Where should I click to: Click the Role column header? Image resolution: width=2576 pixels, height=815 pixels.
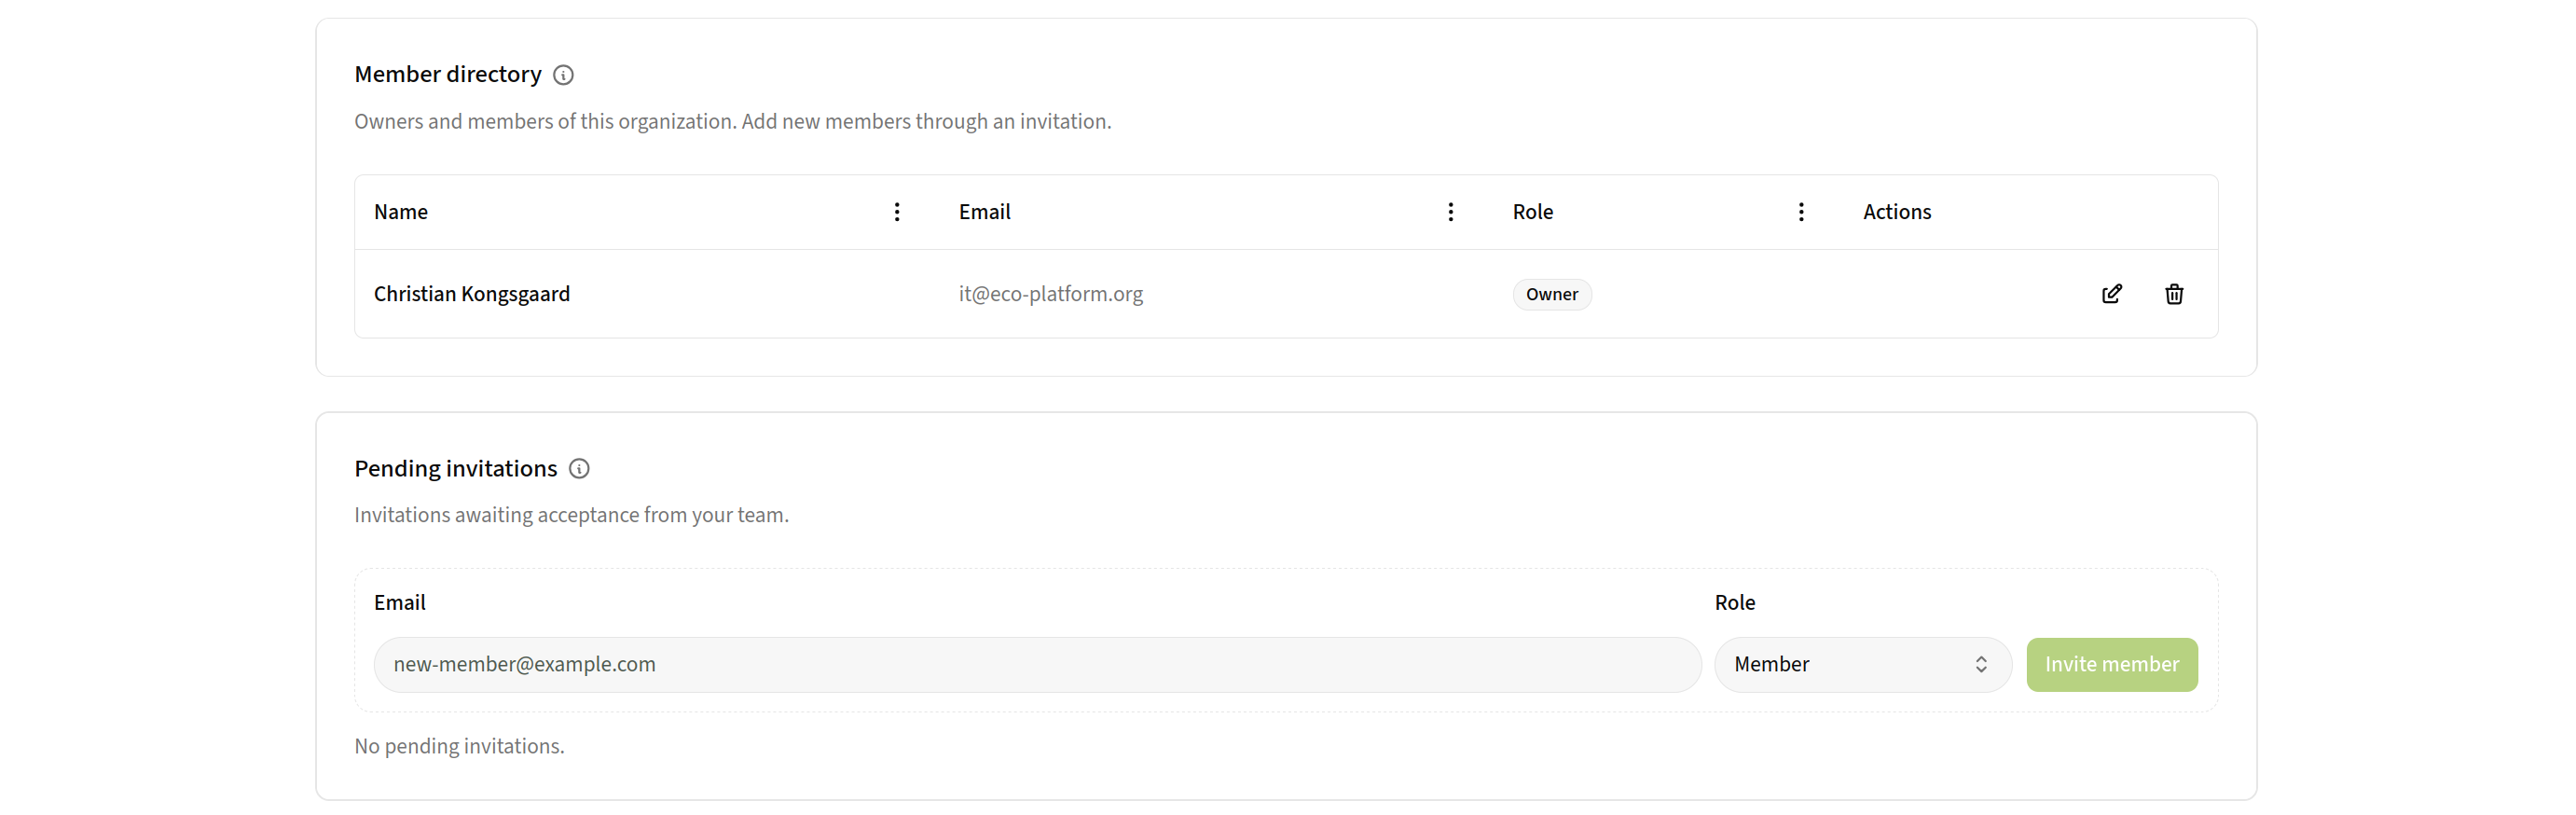1532,212
